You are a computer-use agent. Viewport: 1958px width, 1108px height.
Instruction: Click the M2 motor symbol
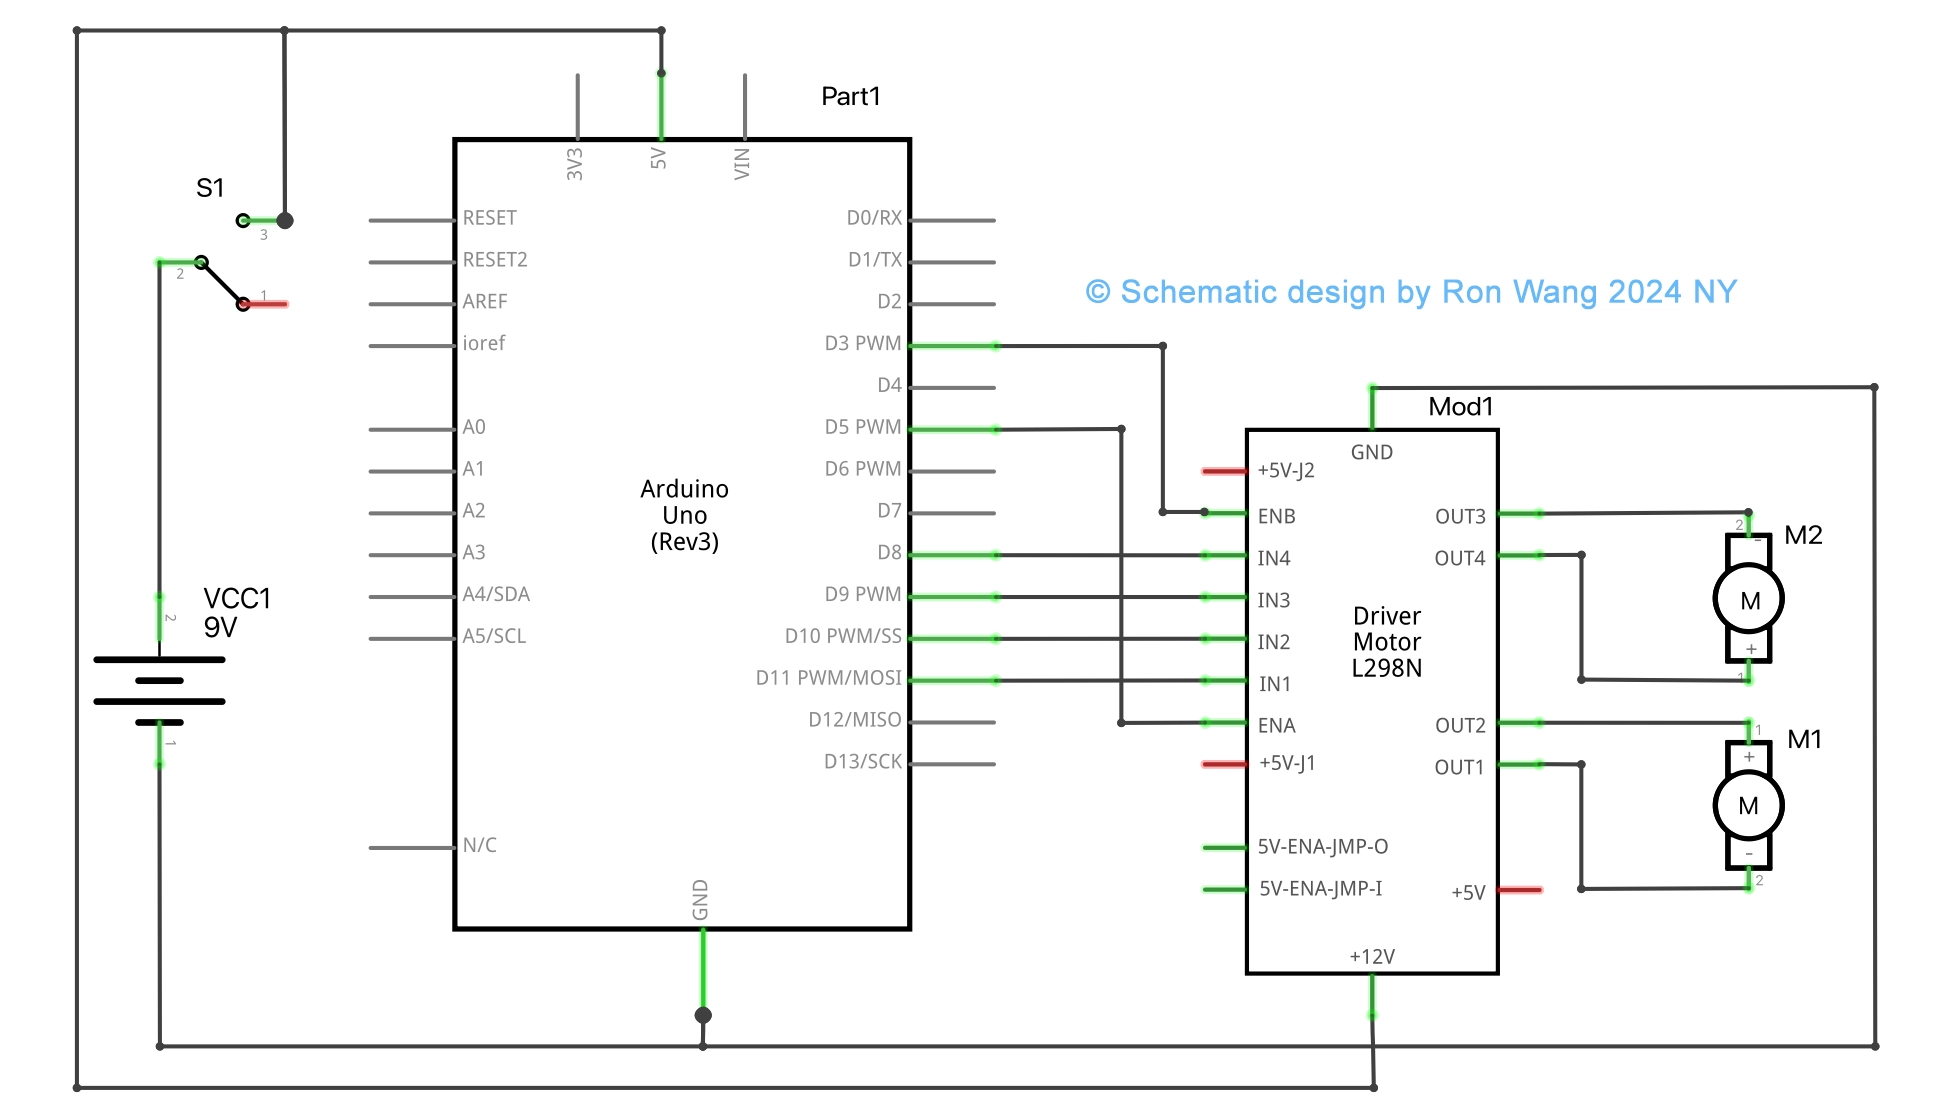1749,600
